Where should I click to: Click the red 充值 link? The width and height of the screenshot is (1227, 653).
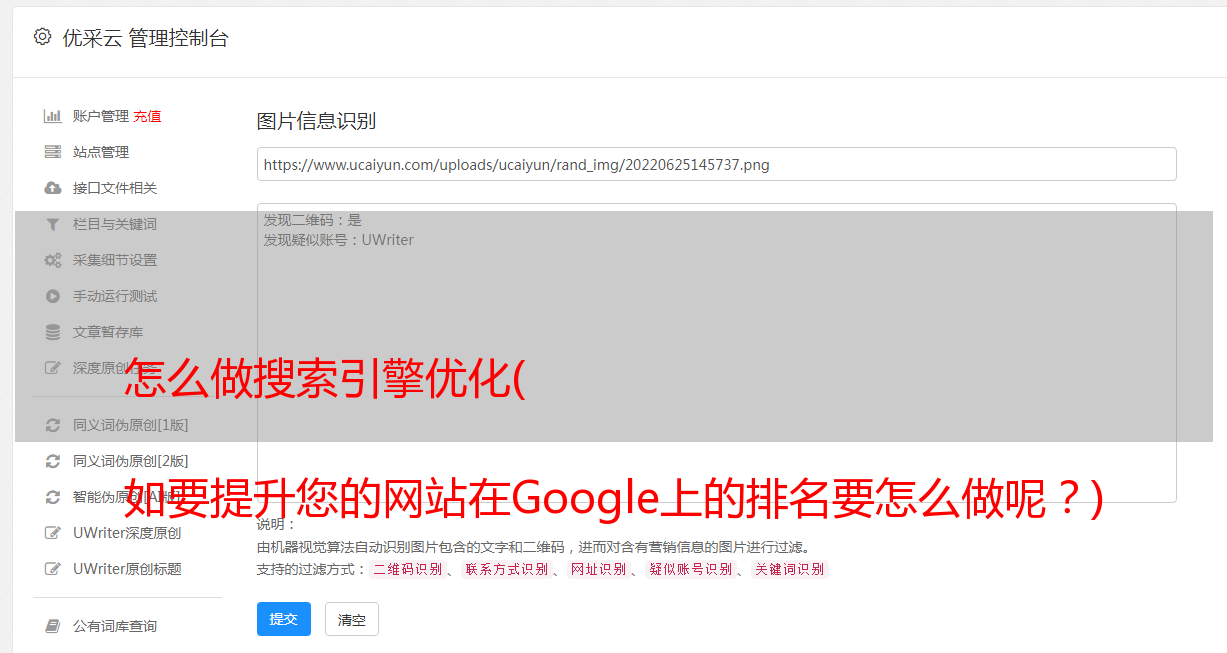(x=147, y=116)
